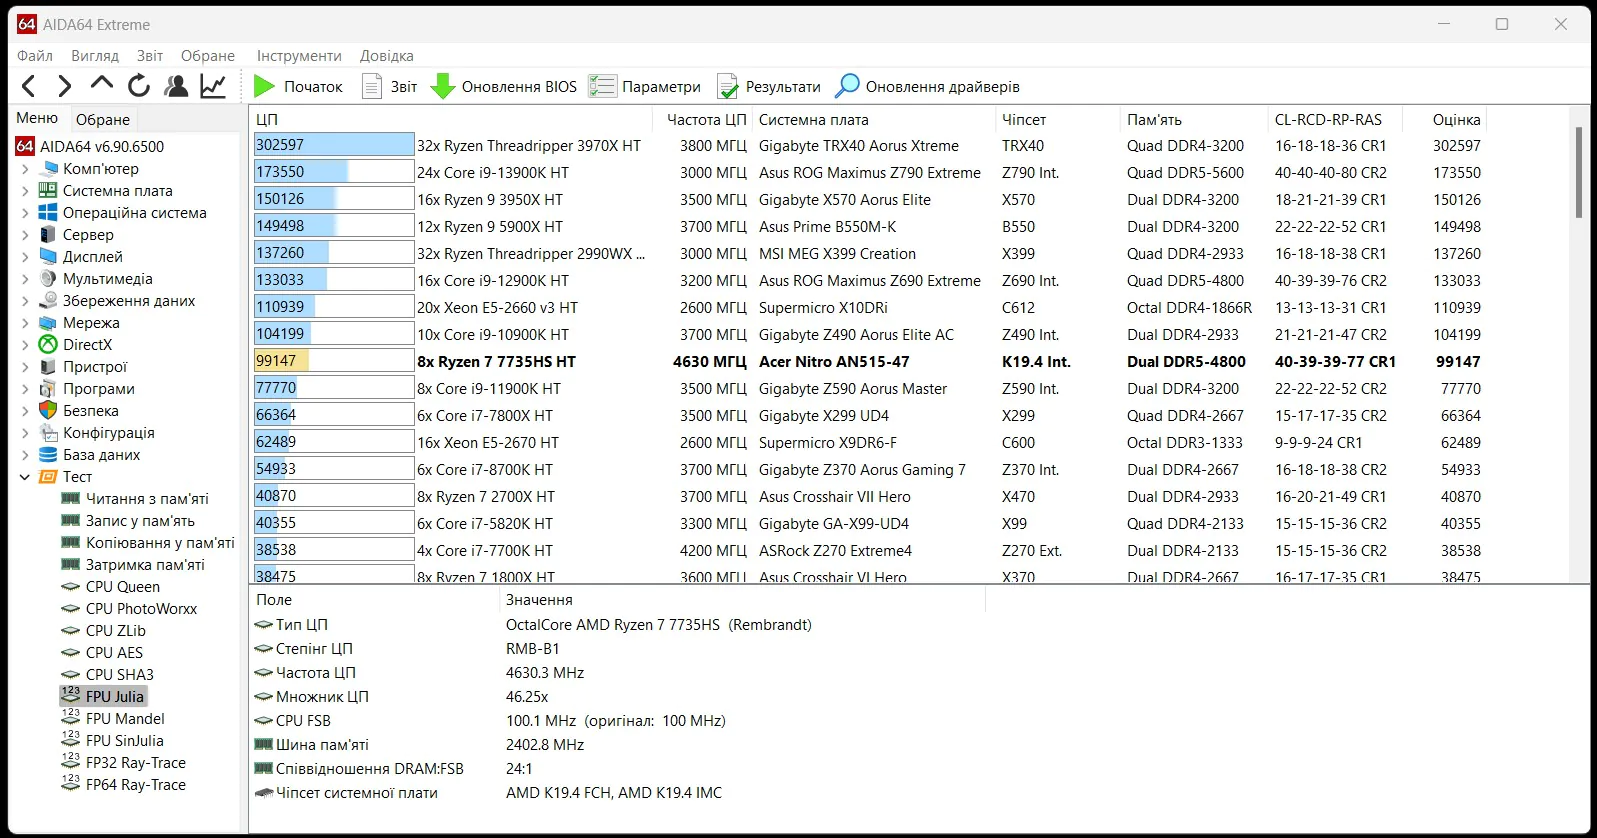1597x838 pixels.
Task: Select the Конфігурація icon in tree
Action: click(48, 433)
